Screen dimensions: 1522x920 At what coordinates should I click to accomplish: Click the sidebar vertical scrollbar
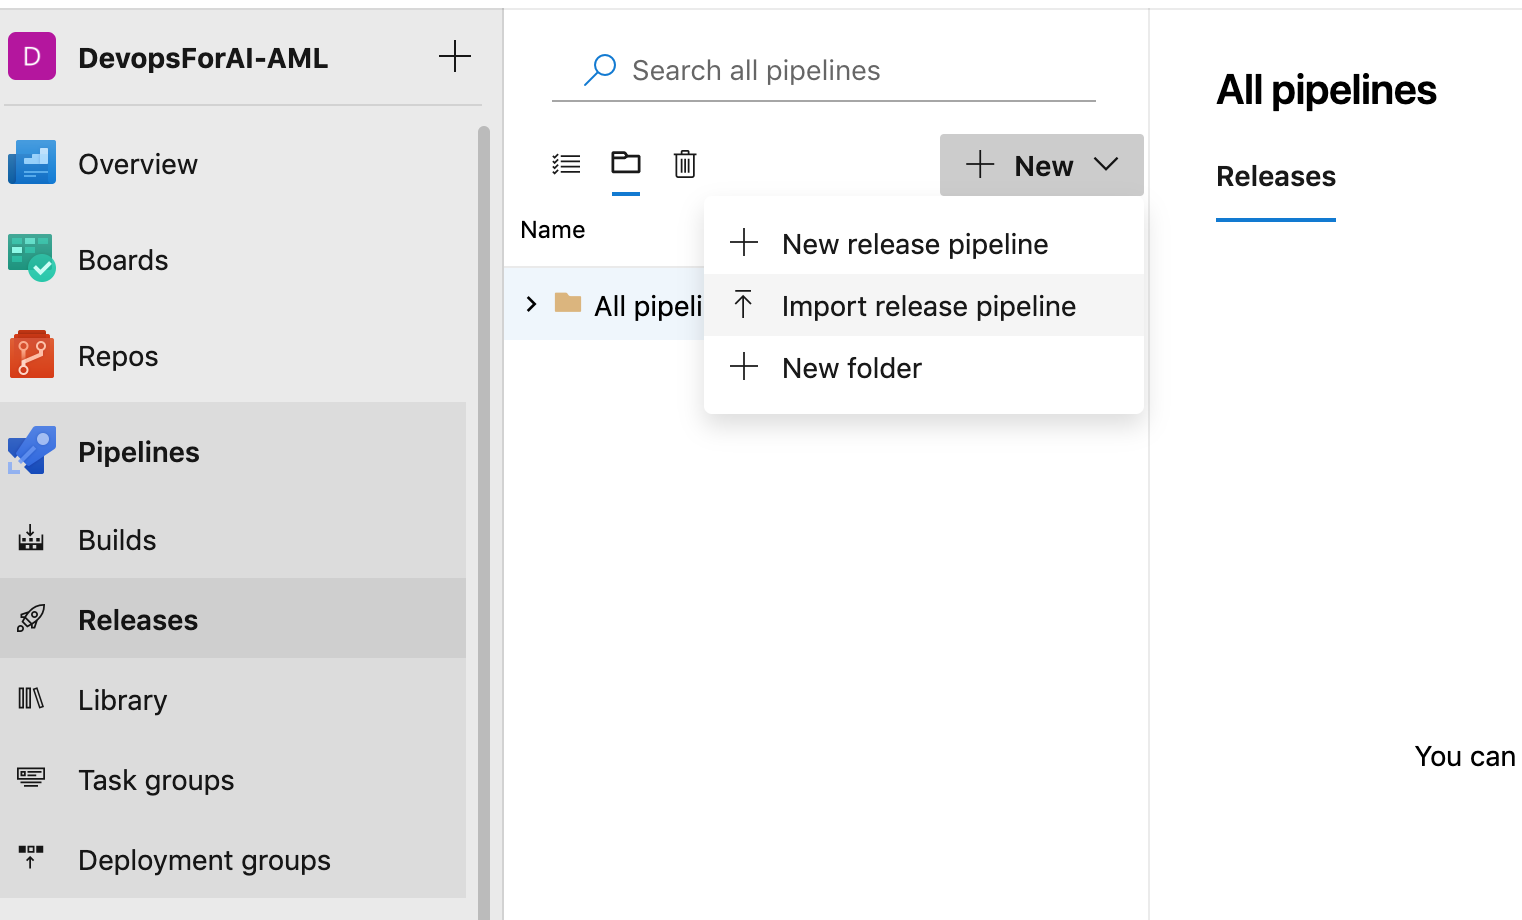point(484,523)
